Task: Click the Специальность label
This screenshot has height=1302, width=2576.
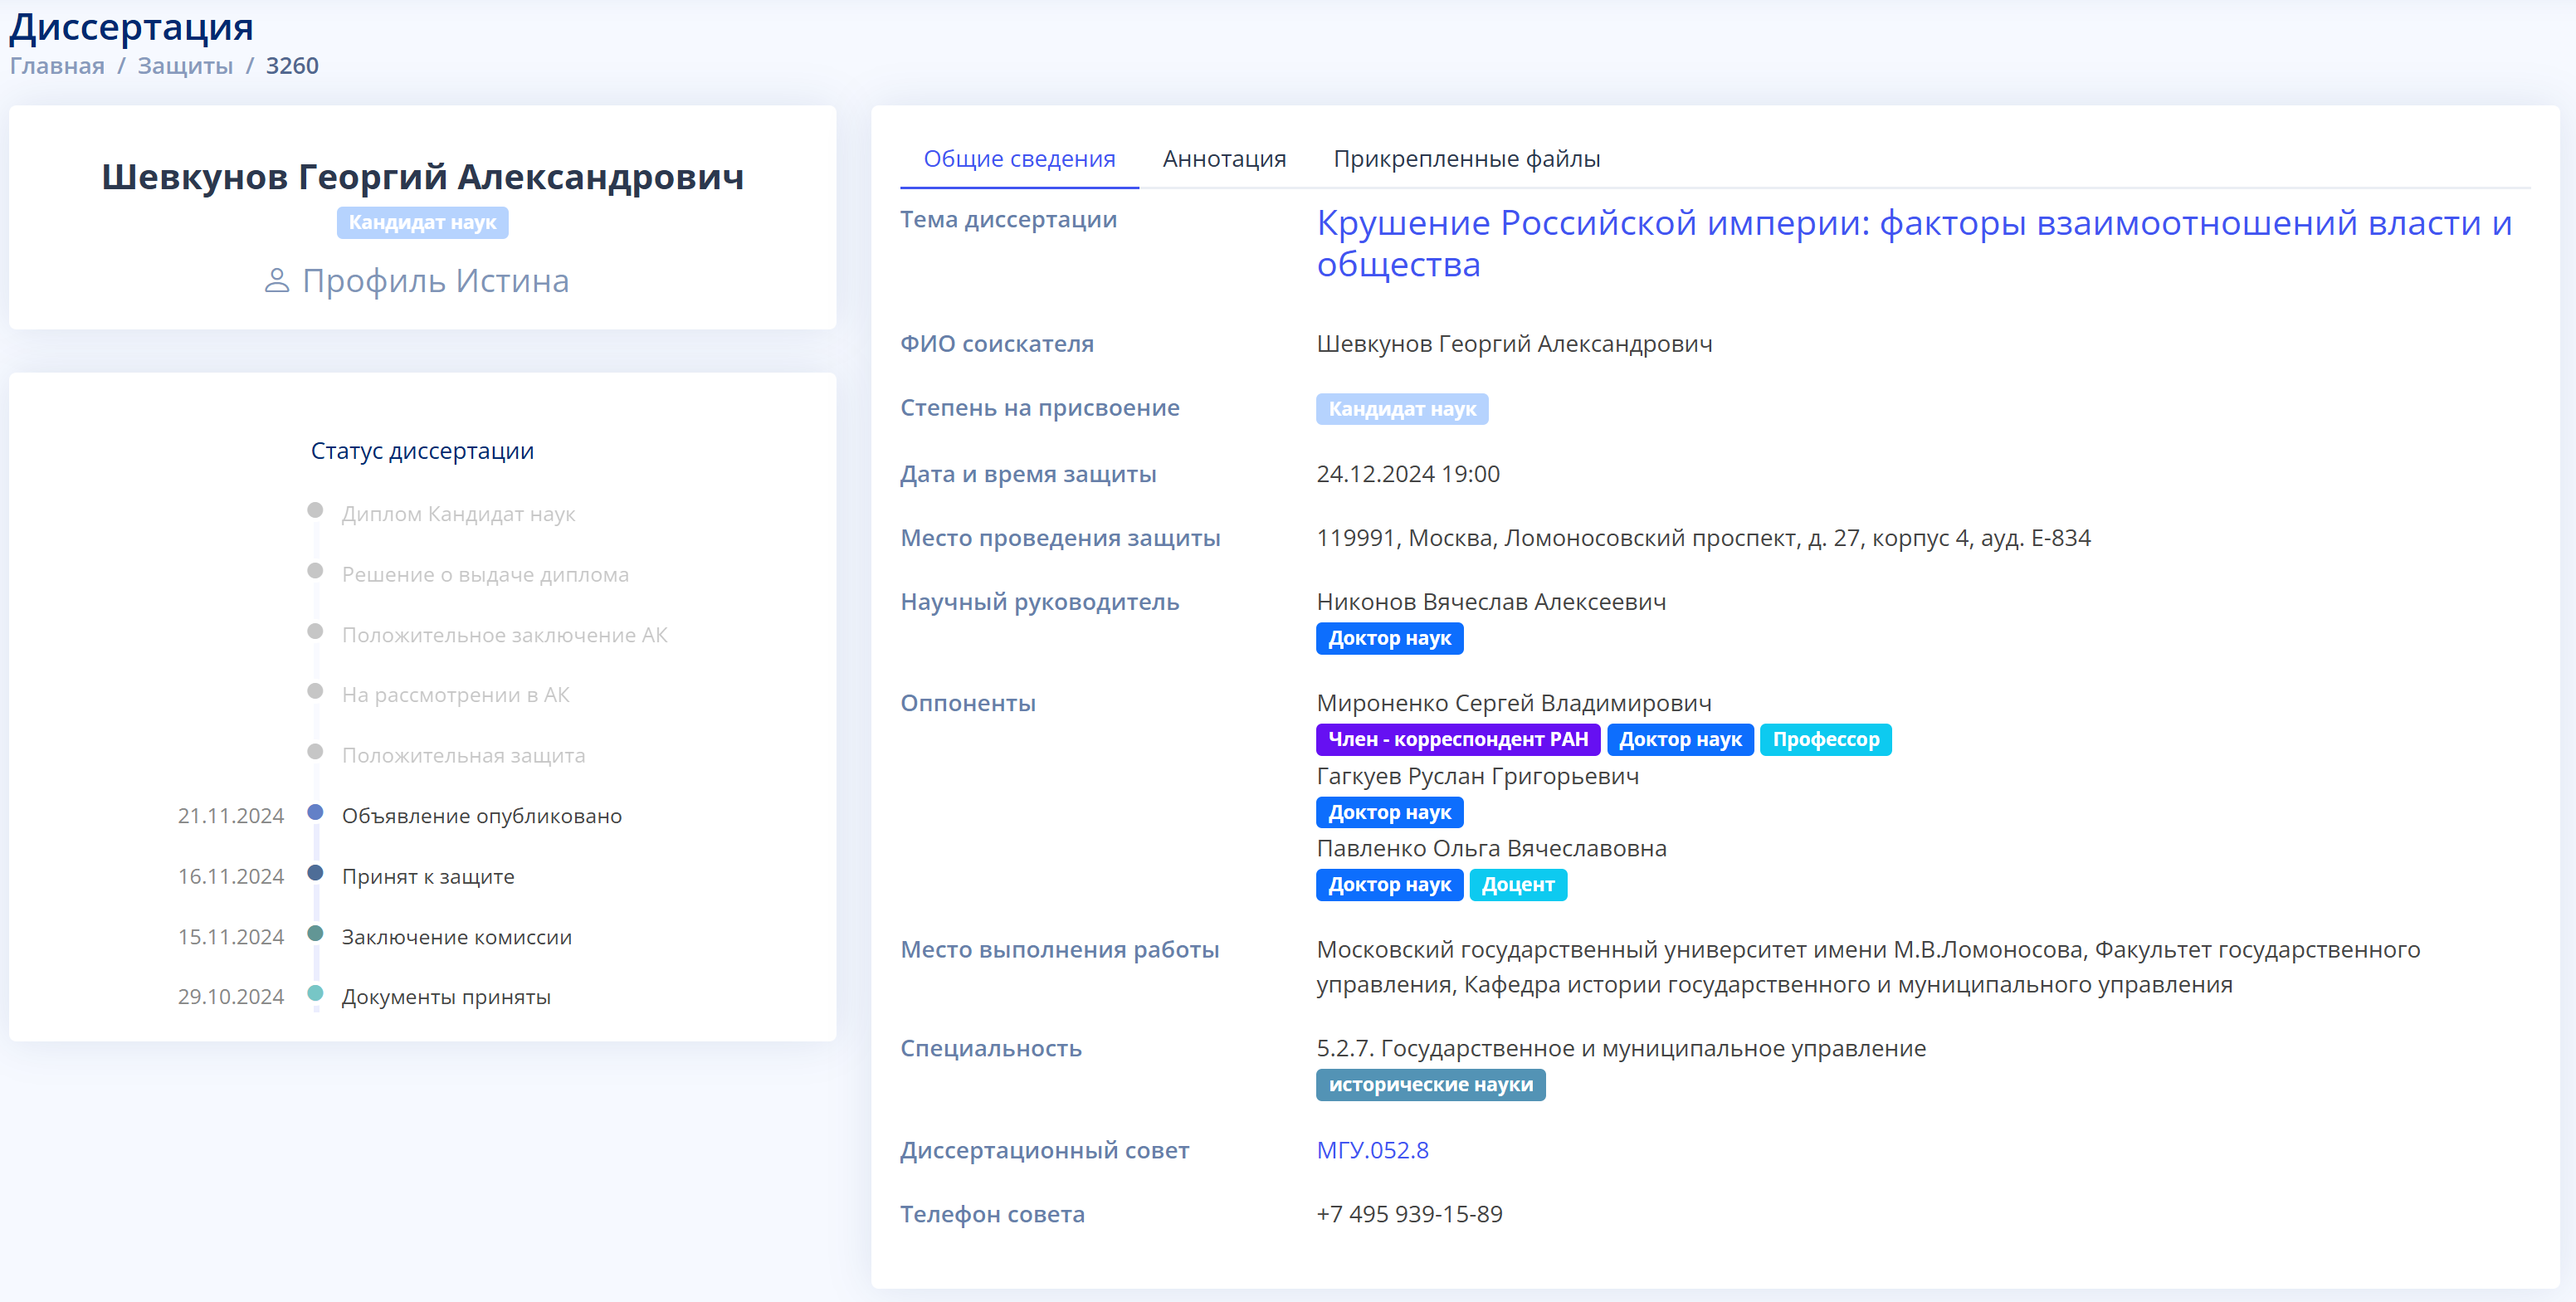Action: click(x=991, y=1048)
